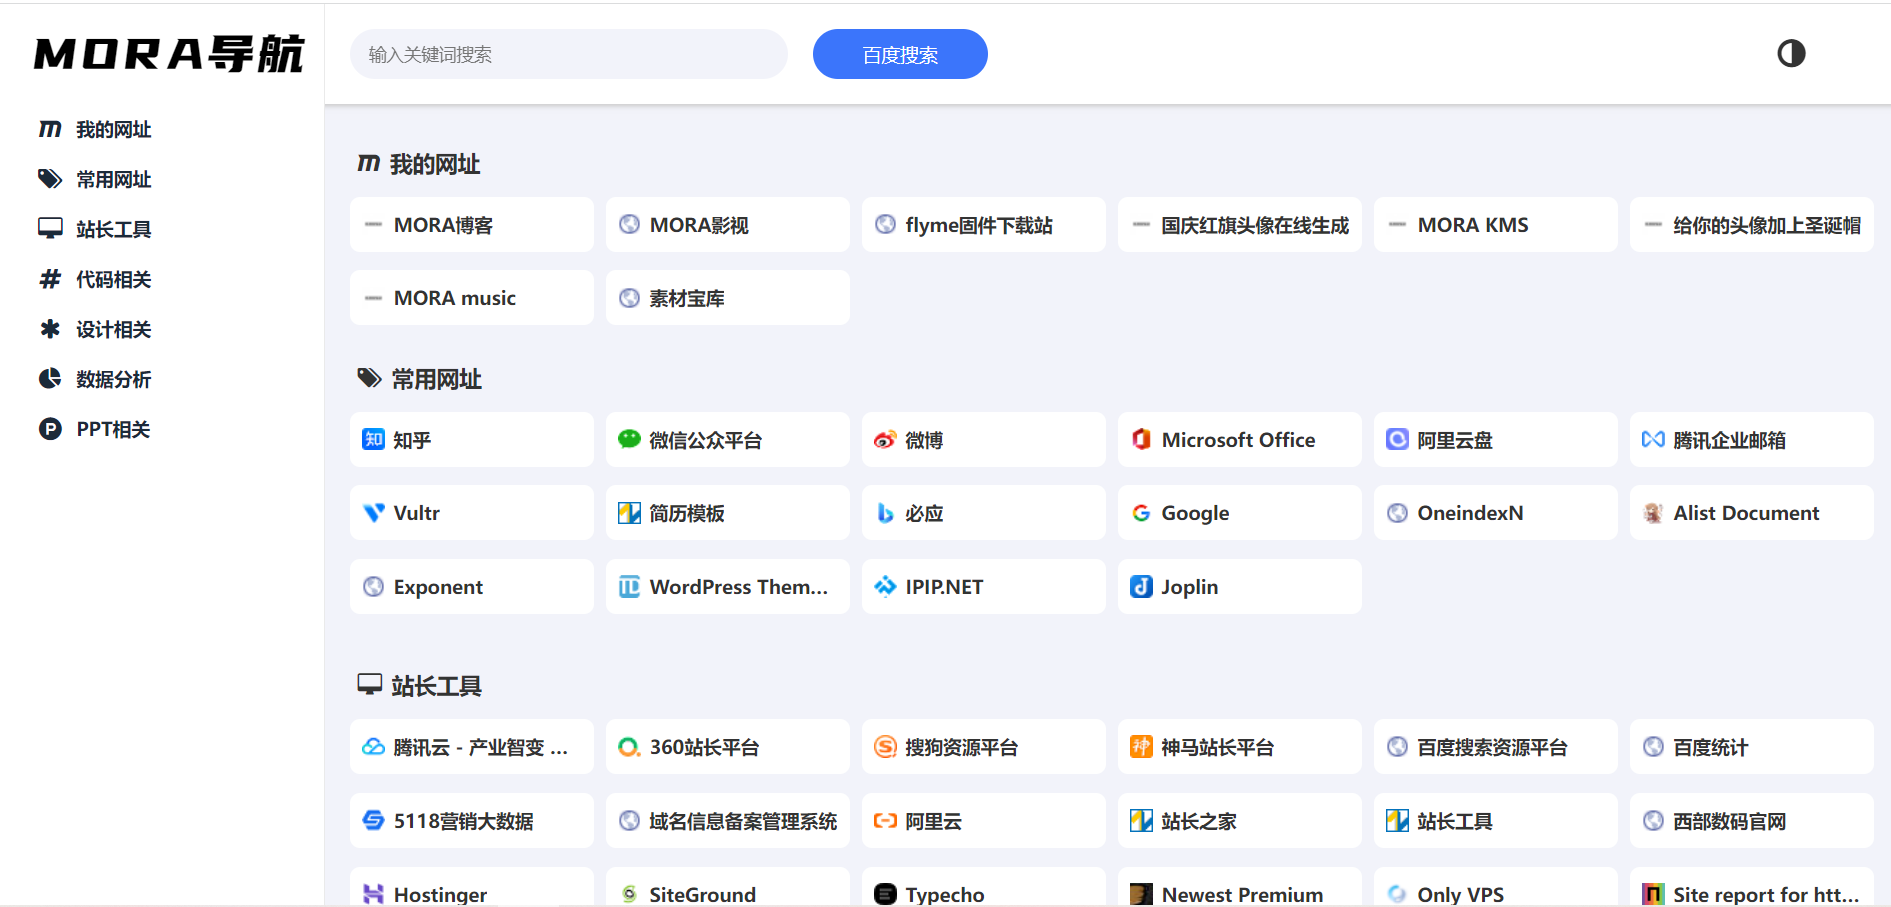Click the keyword search input field
This screenshot has height=907, width=1891.
click(x=568, y=54)
